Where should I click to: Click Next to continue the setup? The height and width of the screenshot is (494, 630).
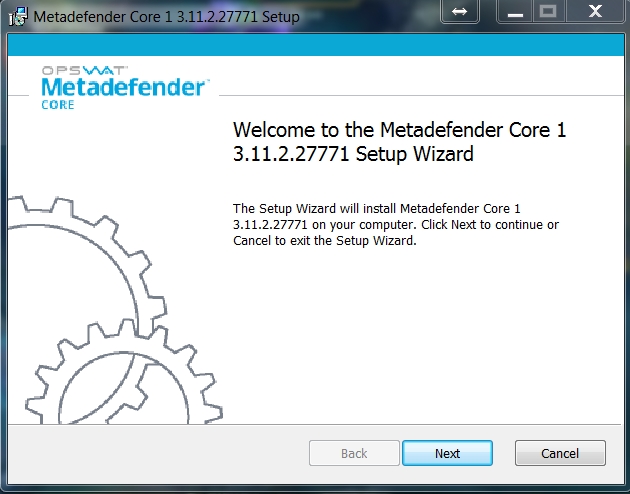(447, 453)
